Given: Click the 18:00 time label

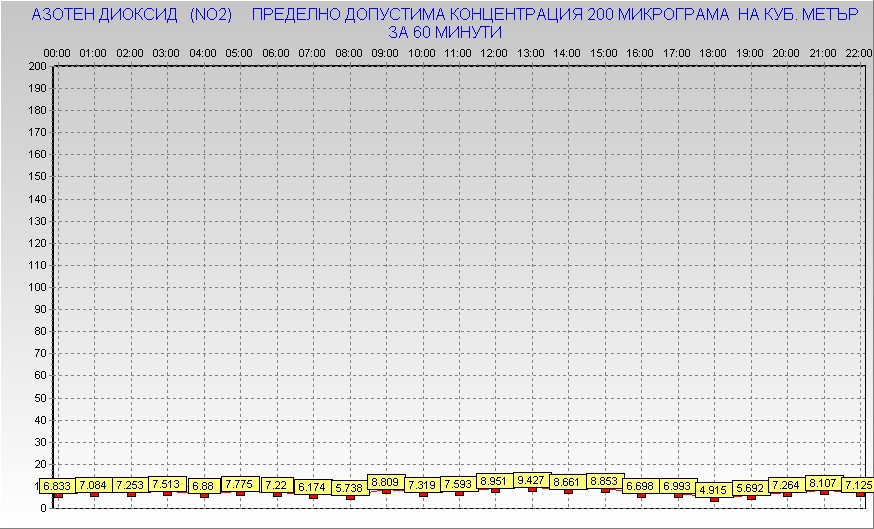Looking at the screenshot, I should click(x=713, y=52).
